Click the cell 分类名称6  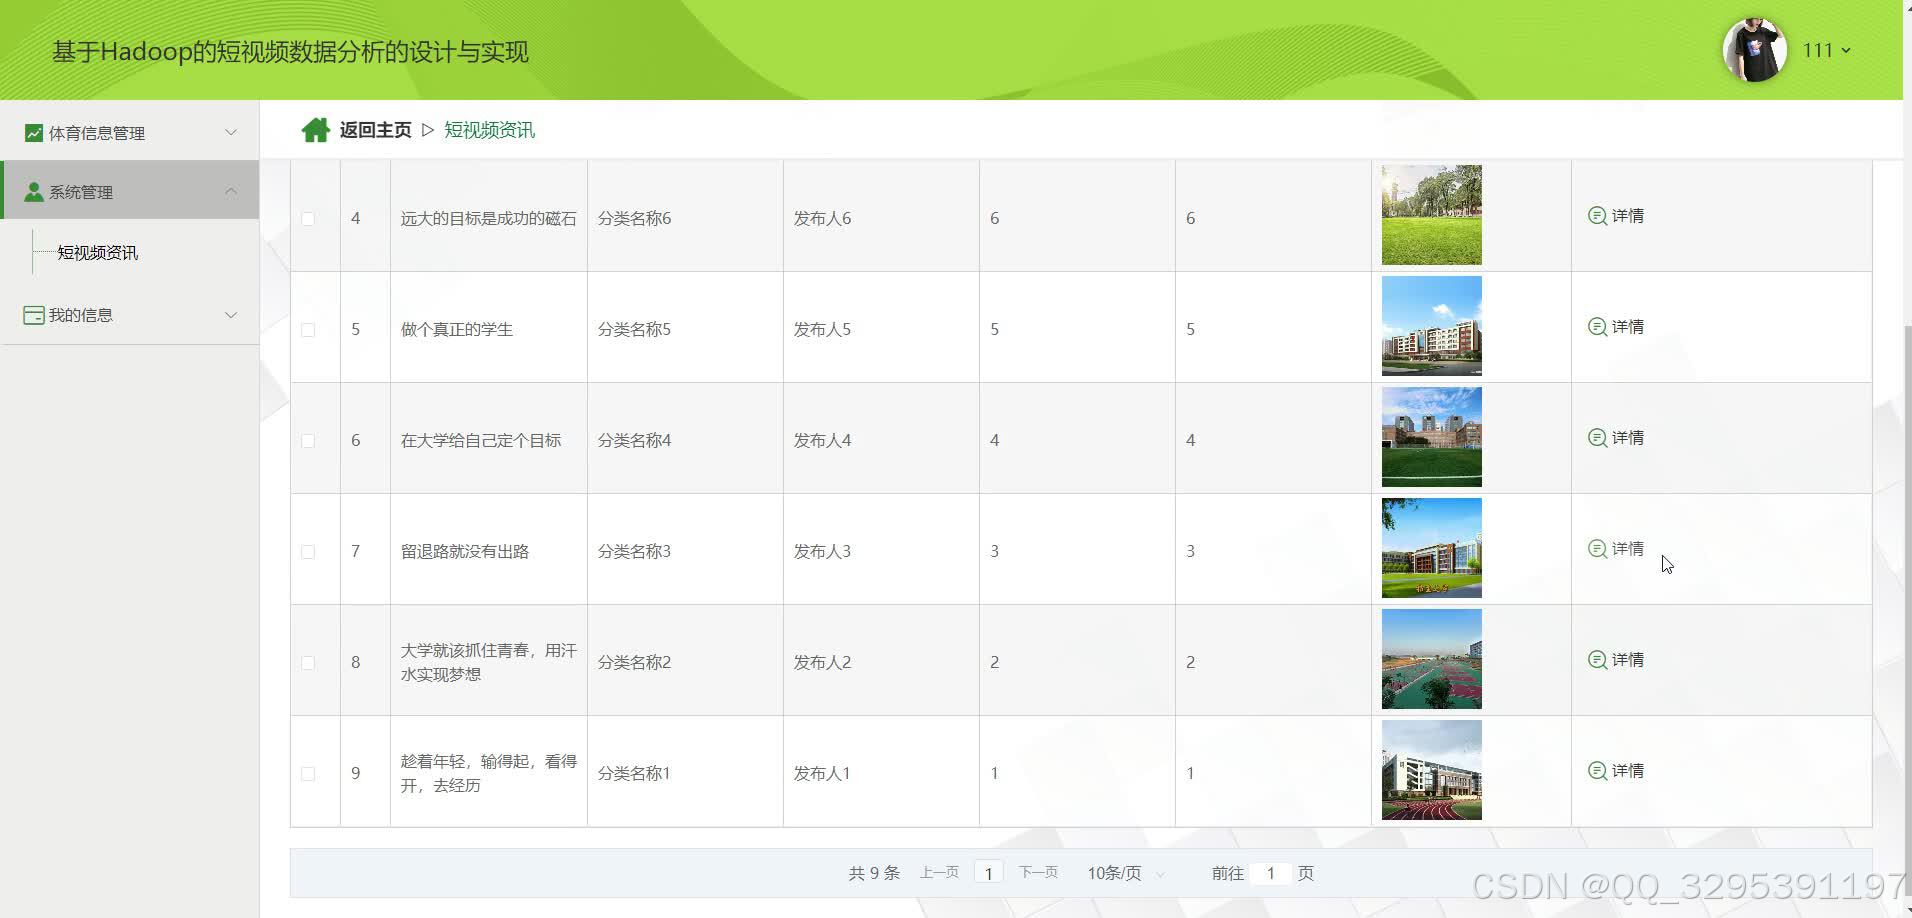[634, 219]
